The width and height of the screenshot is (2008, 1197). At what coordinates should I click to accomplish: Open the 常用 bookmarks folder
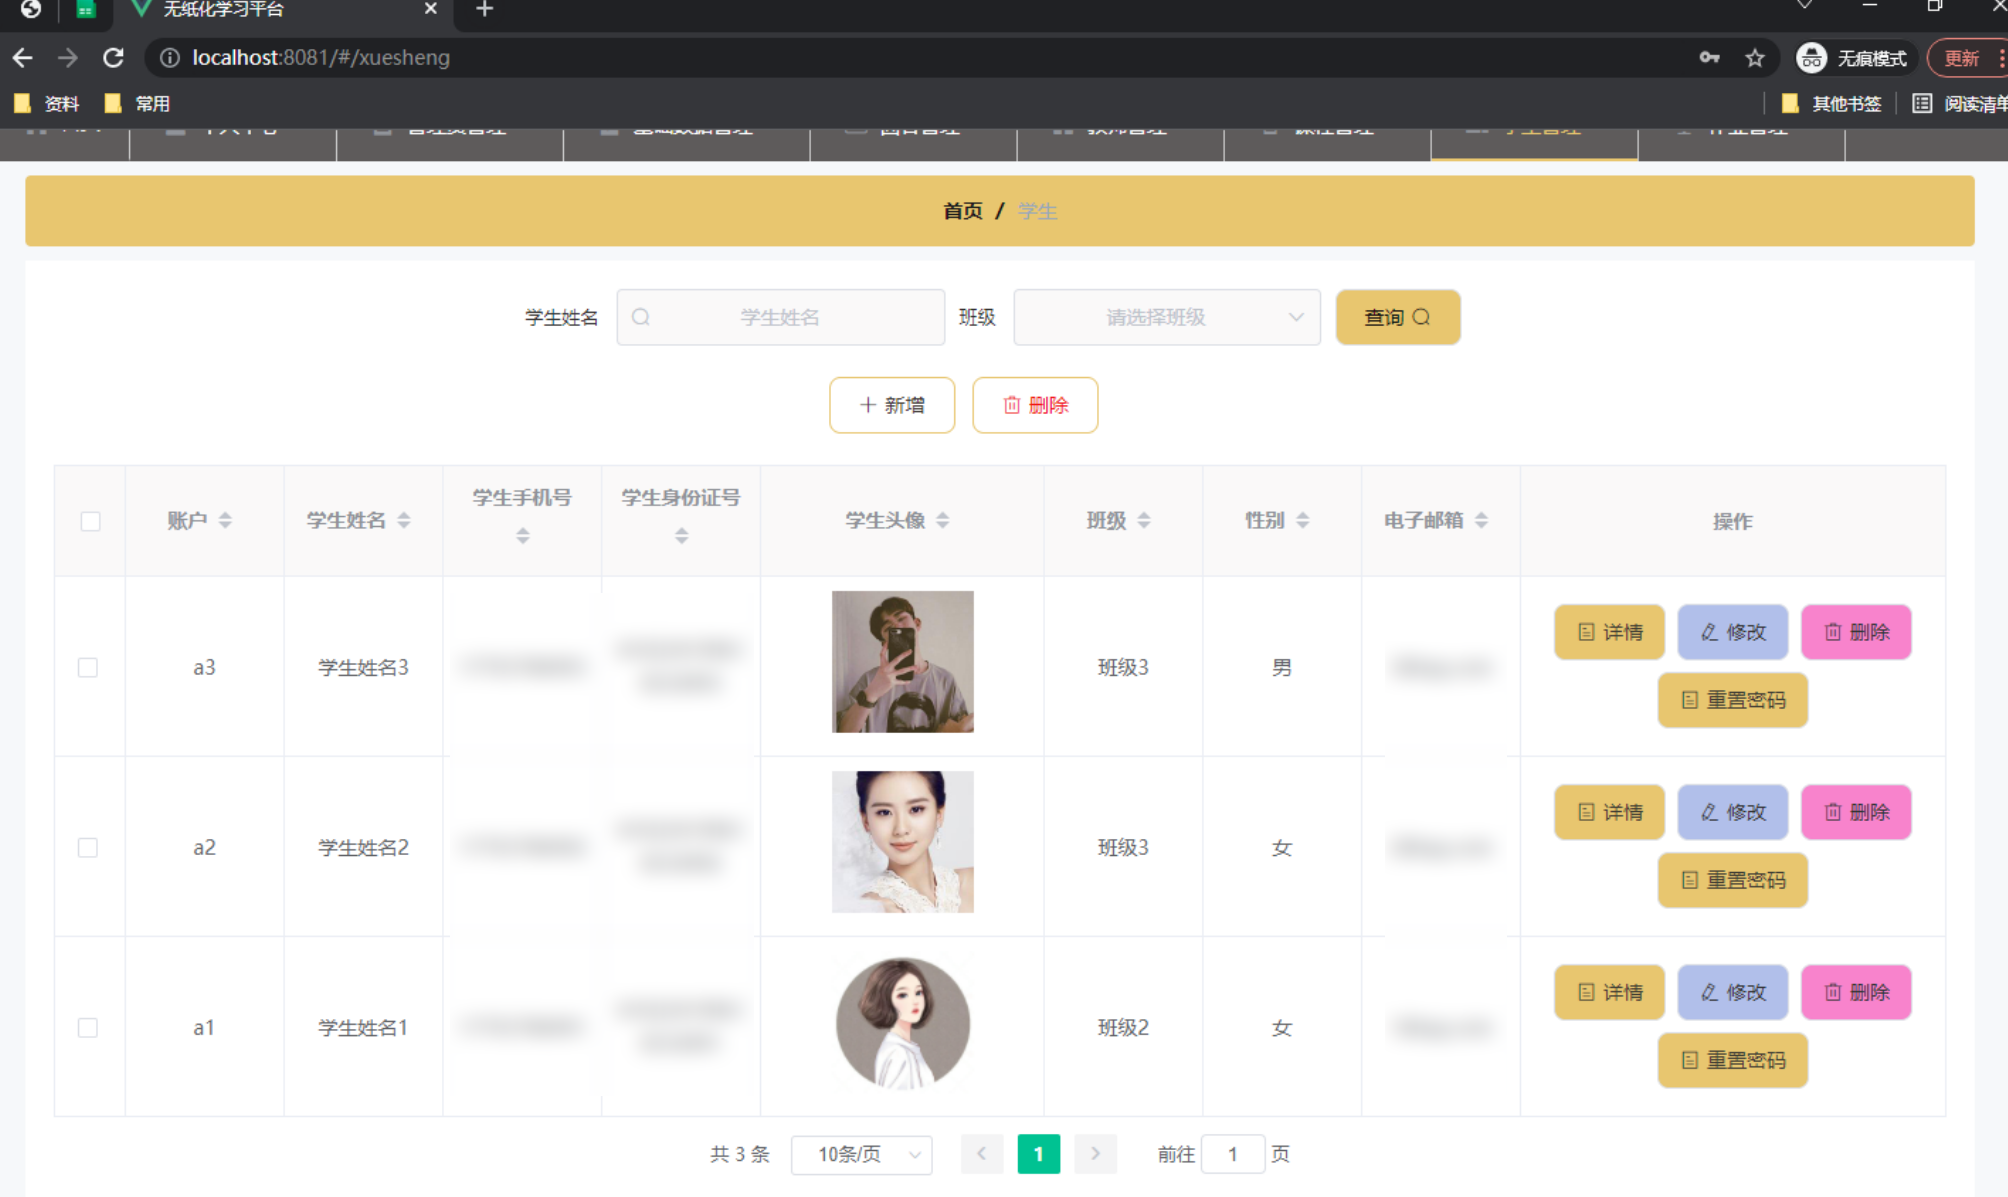pyautogui.click(x=139, y=103)
